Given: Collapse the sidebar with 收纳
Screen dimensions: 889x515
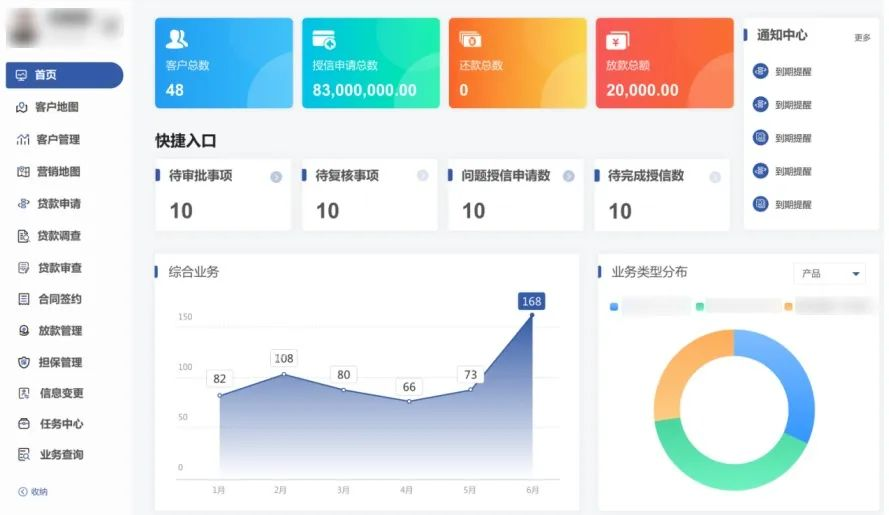Looking at the screenshot, I should click(33, 492).
